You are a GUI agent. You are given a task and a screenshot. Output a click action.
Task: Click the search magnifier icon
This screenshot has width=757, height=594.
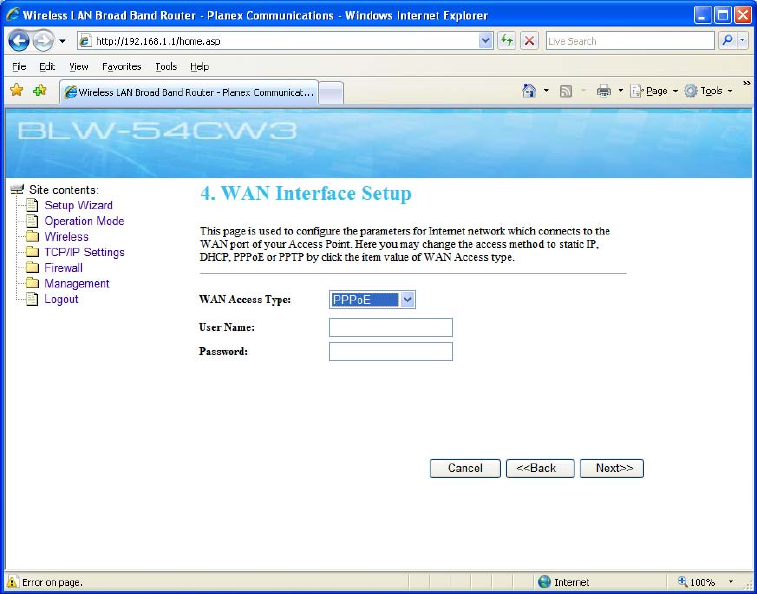click(x=727, y=41)
